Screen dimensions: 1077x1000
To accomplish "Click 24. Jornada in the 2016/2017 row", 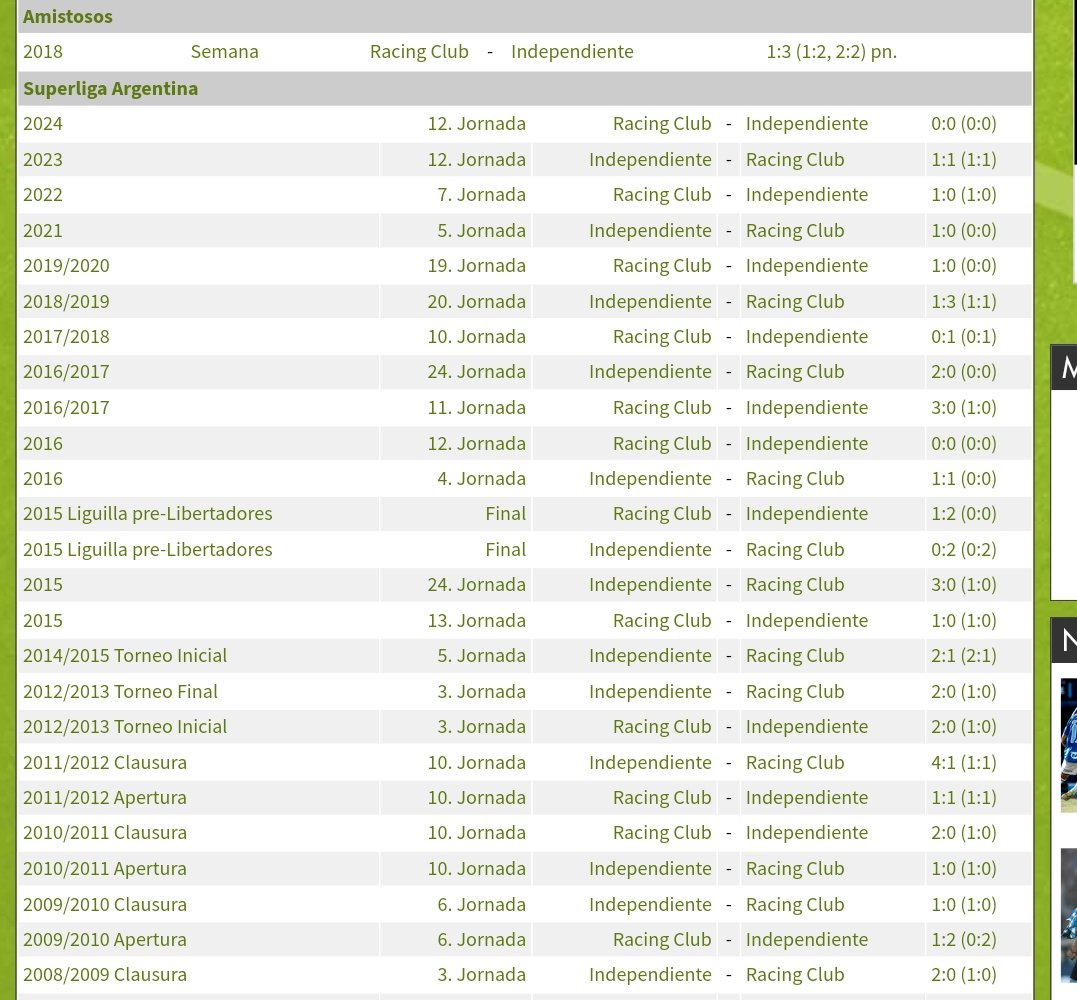I will pos(477,372).
